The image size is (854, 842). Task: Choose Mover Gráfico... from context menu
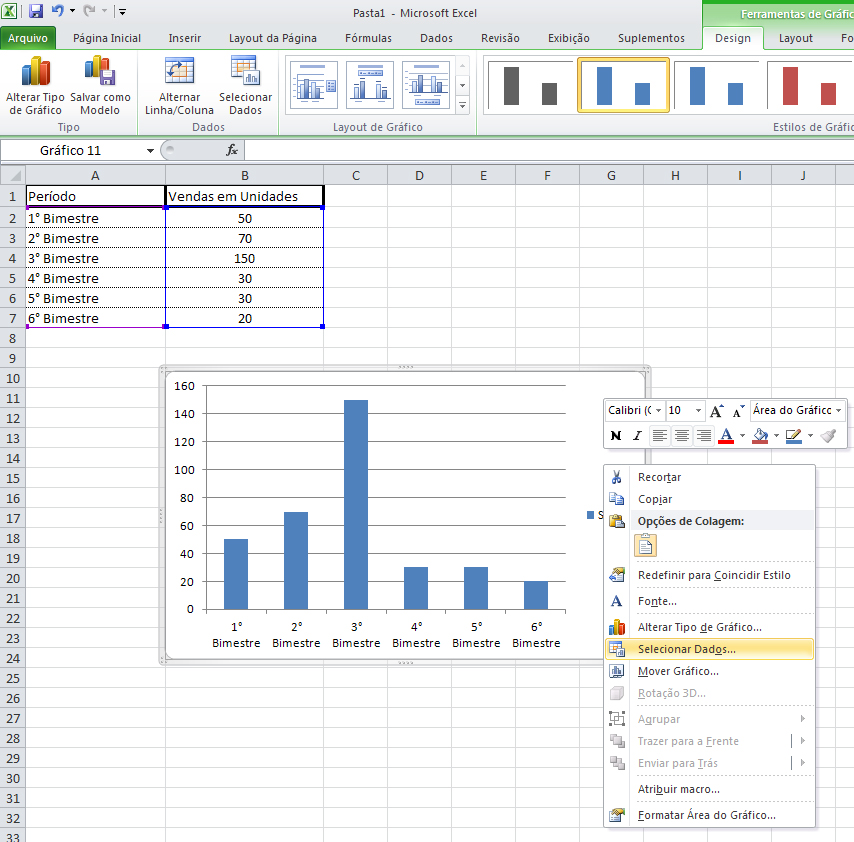click(x=710, y=672)
